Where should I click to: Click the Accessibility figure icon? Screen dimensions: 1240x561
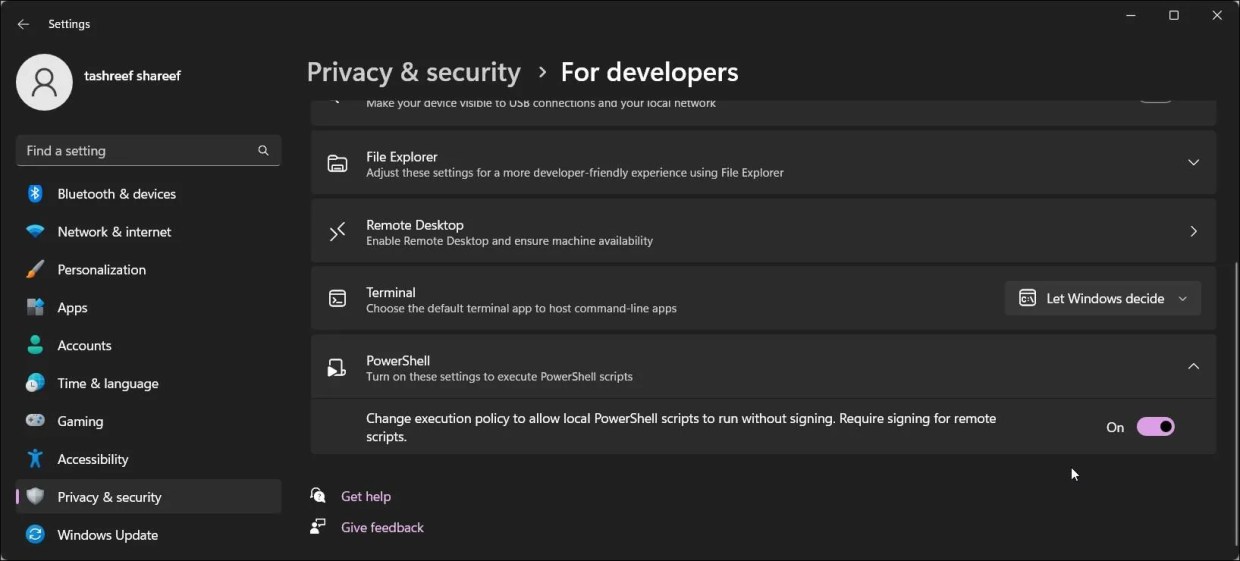pos(35,459)
